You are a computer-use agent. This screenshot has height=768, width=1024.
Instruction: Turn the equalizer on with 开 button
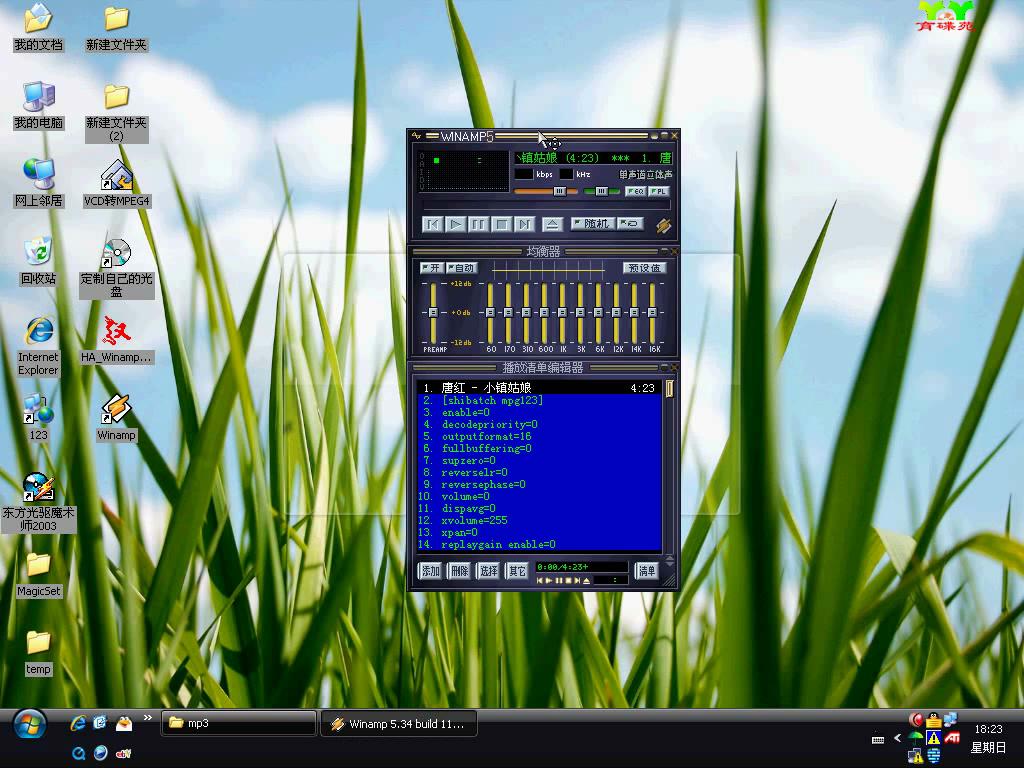tap(432, 268)
